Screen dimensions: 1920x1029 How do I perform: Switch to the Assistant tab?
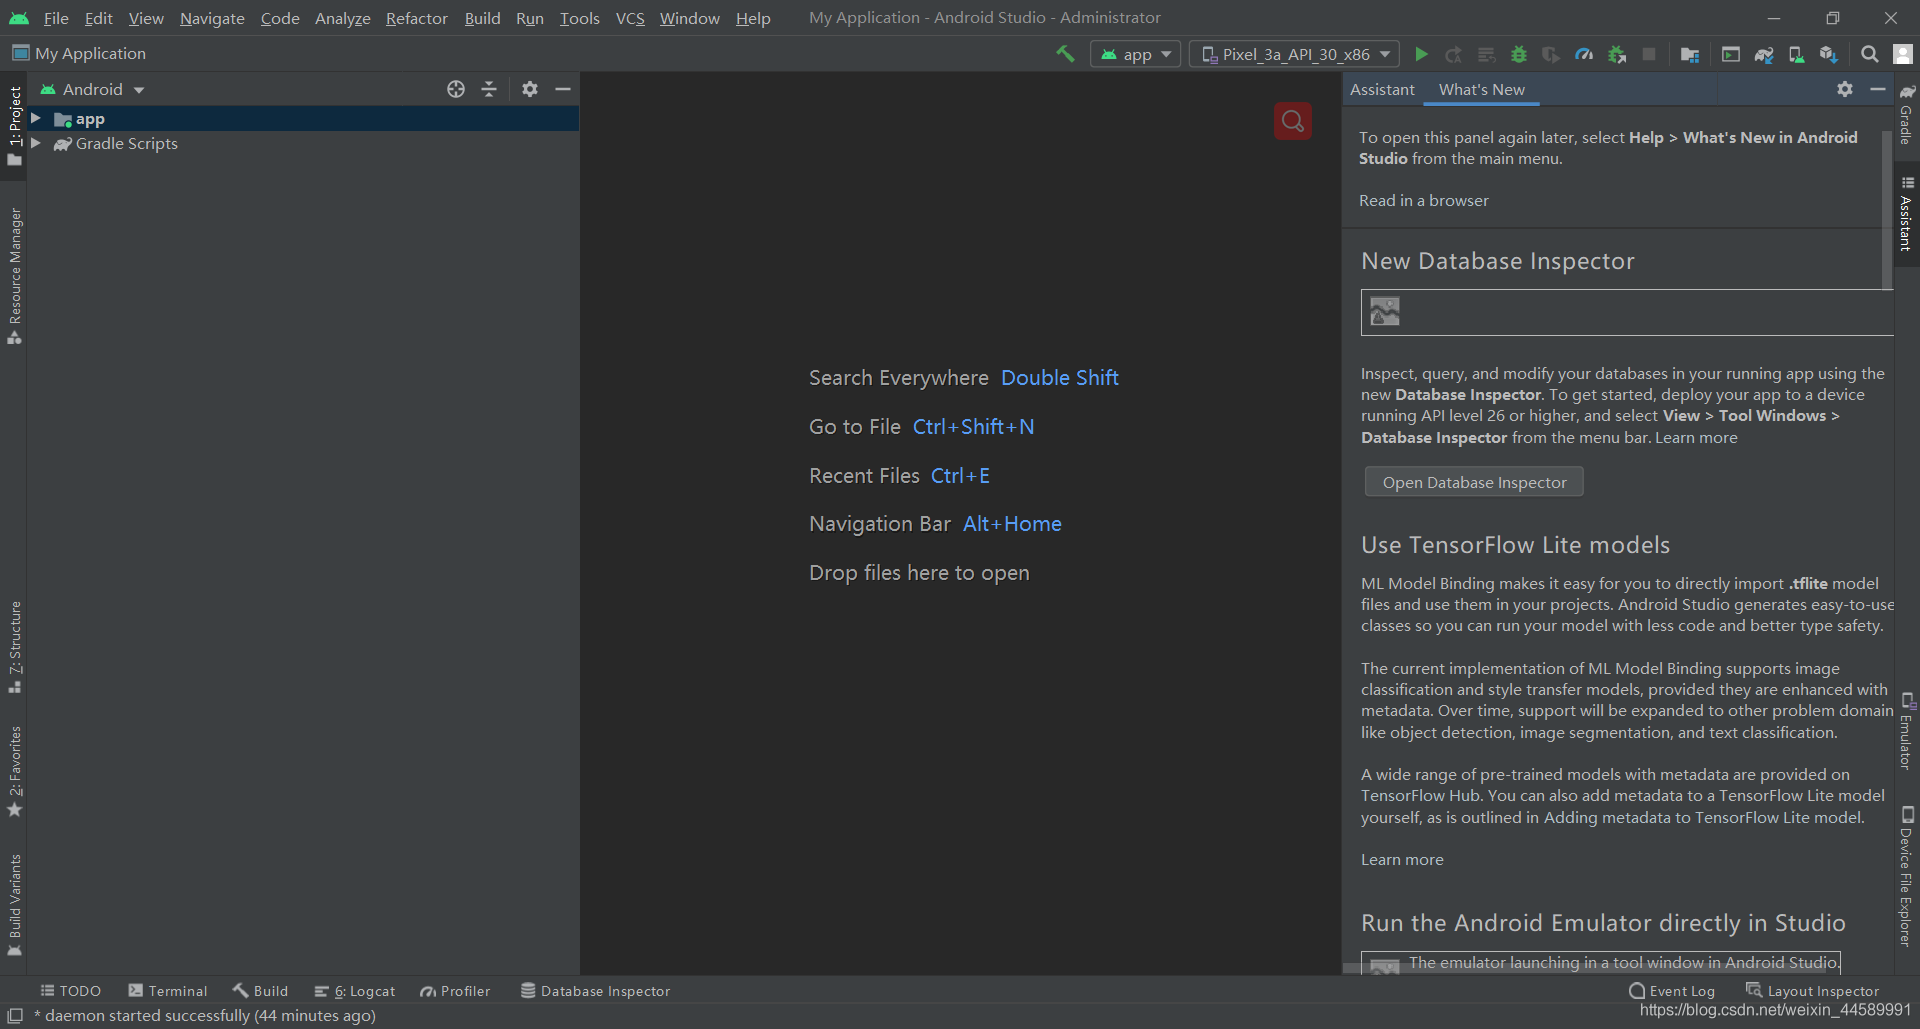click(1382, 89)
